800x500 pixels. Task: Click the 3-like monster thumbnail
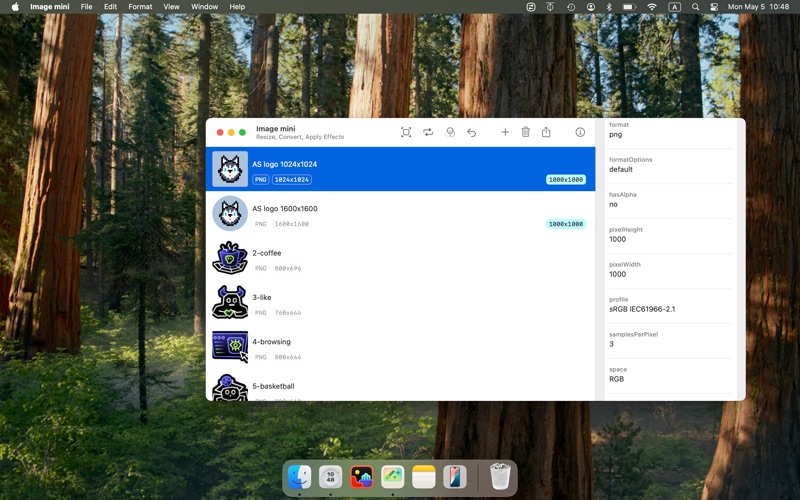[230, 302]
